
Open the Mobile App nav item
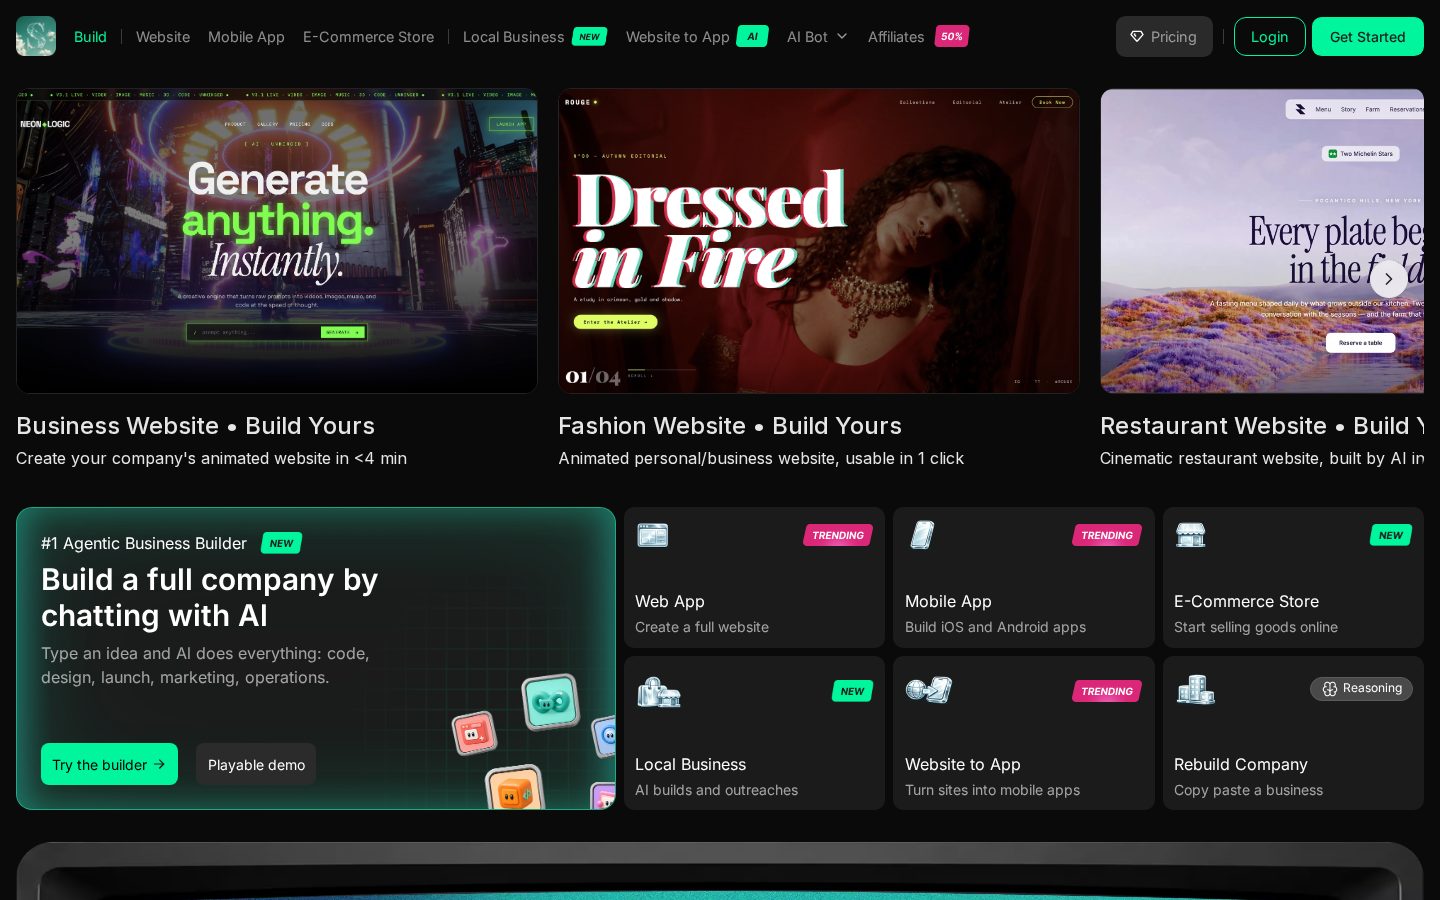246,37
